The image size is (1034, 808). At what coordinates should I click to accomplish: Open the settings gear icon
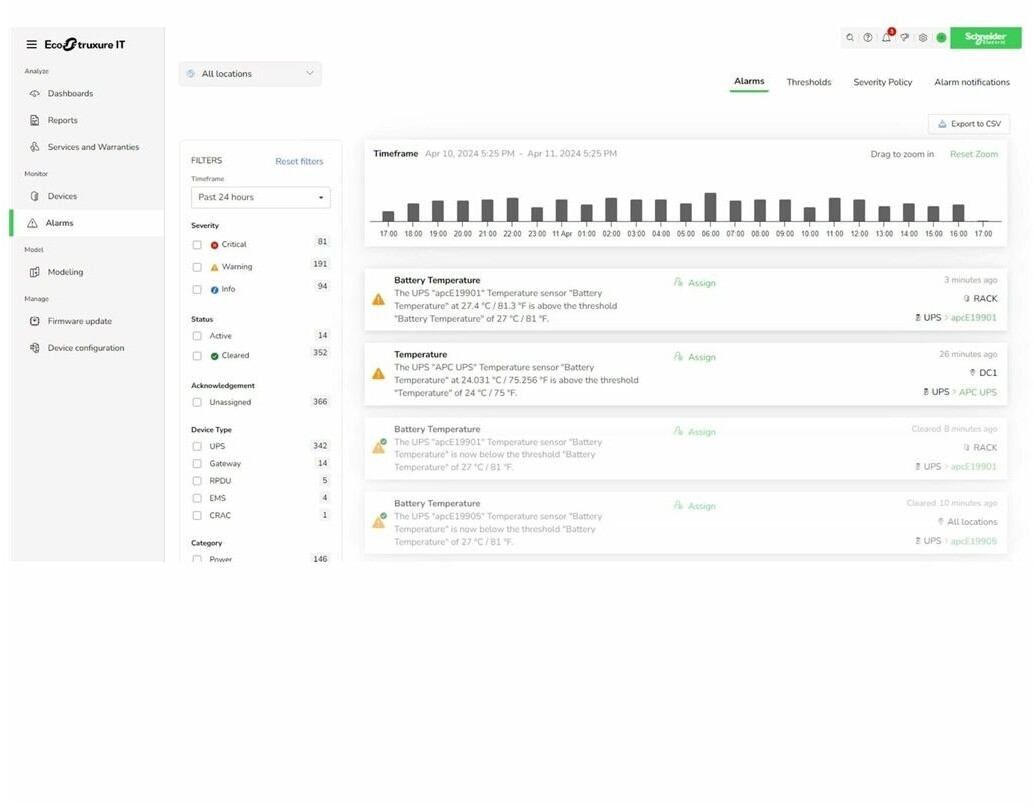923,38
